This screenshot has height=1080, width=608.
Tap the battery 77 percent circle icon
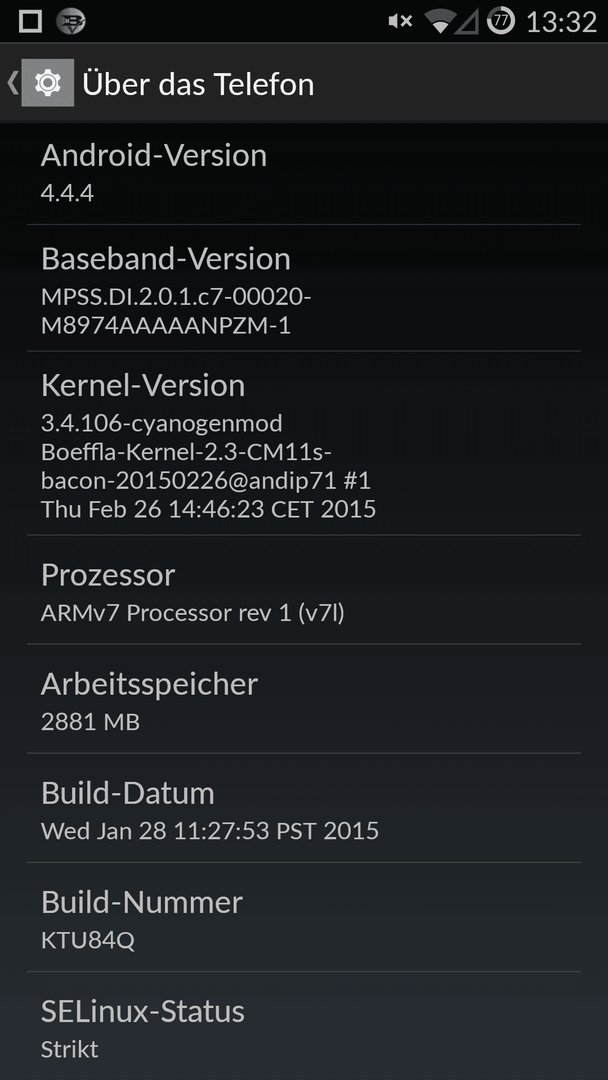(501, 21)
